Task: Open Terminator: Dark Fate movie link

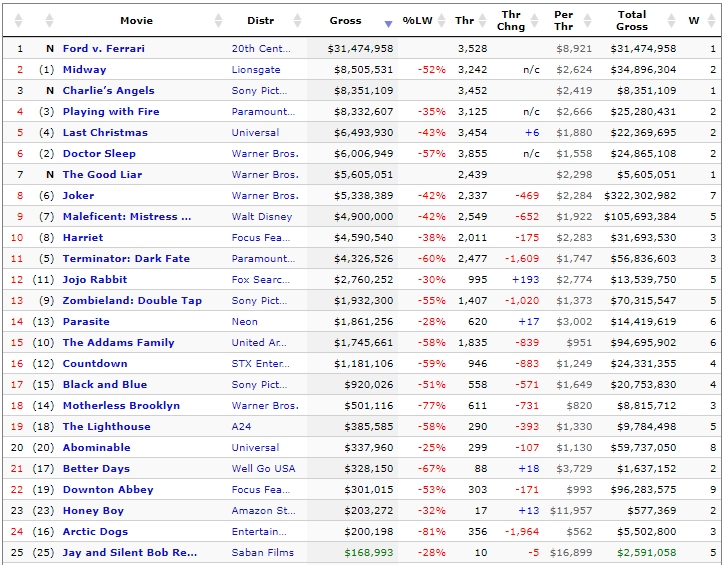Action: (x=126, y=258)
